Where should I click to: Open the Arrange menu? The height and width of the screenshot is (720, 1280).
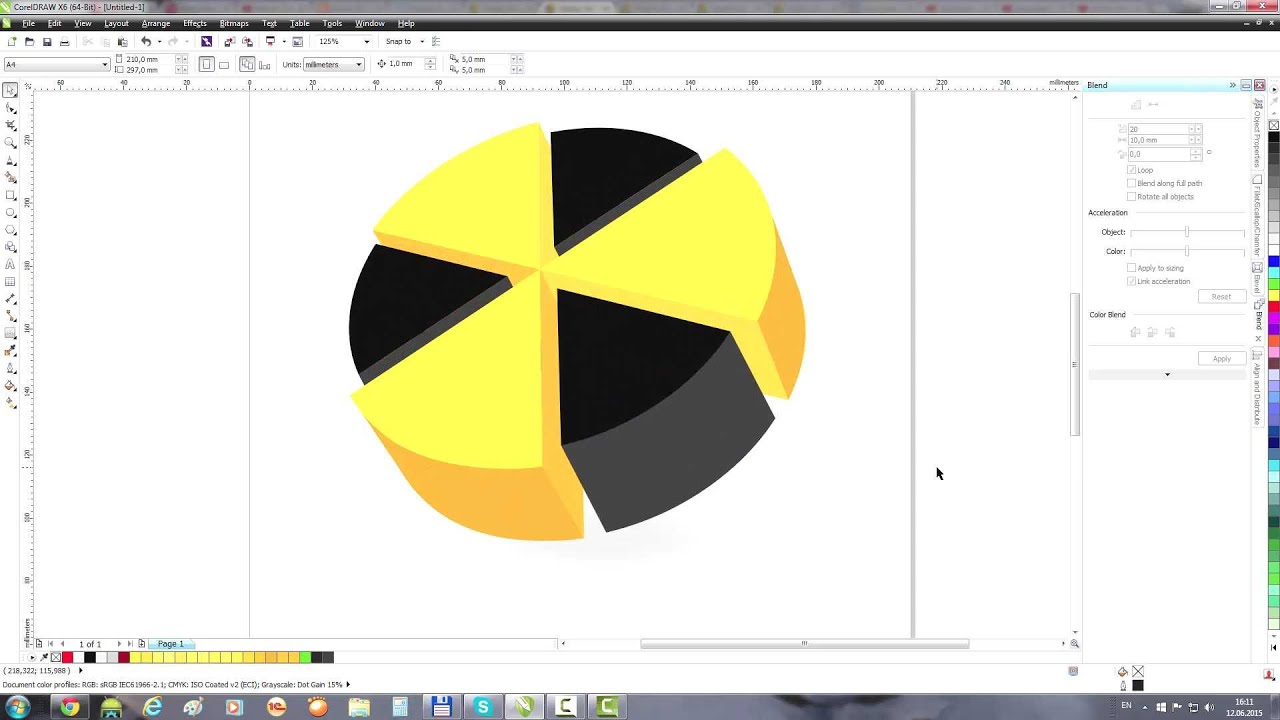click(x=156, y=23)
